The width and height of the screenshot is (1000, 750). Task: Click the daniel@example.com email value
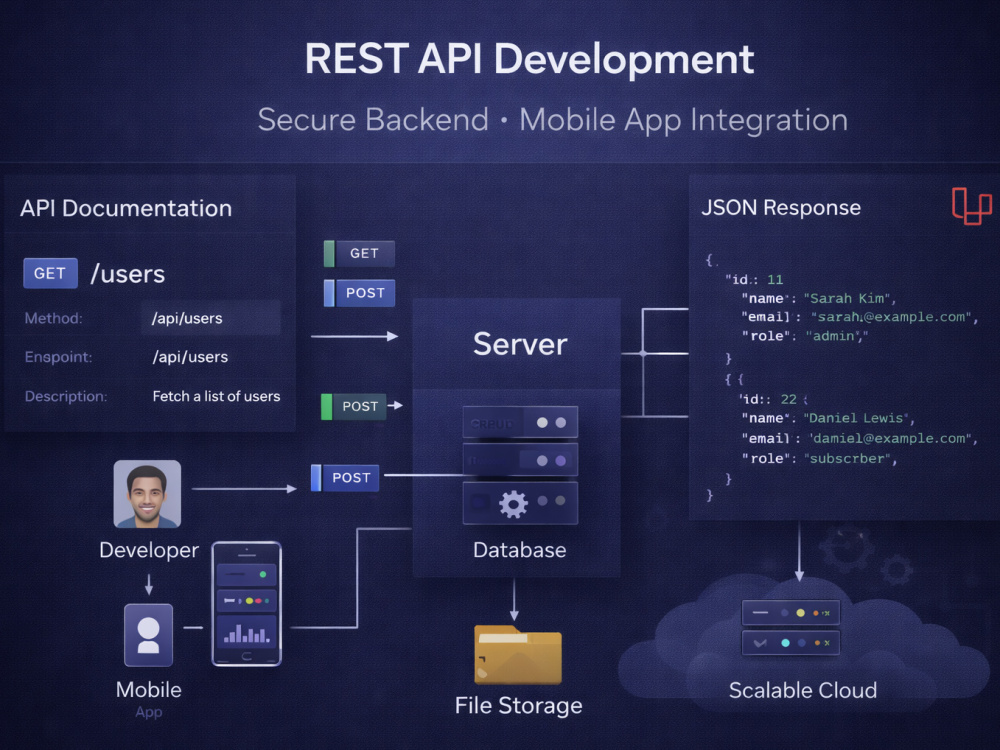click(x=890, y=438)
